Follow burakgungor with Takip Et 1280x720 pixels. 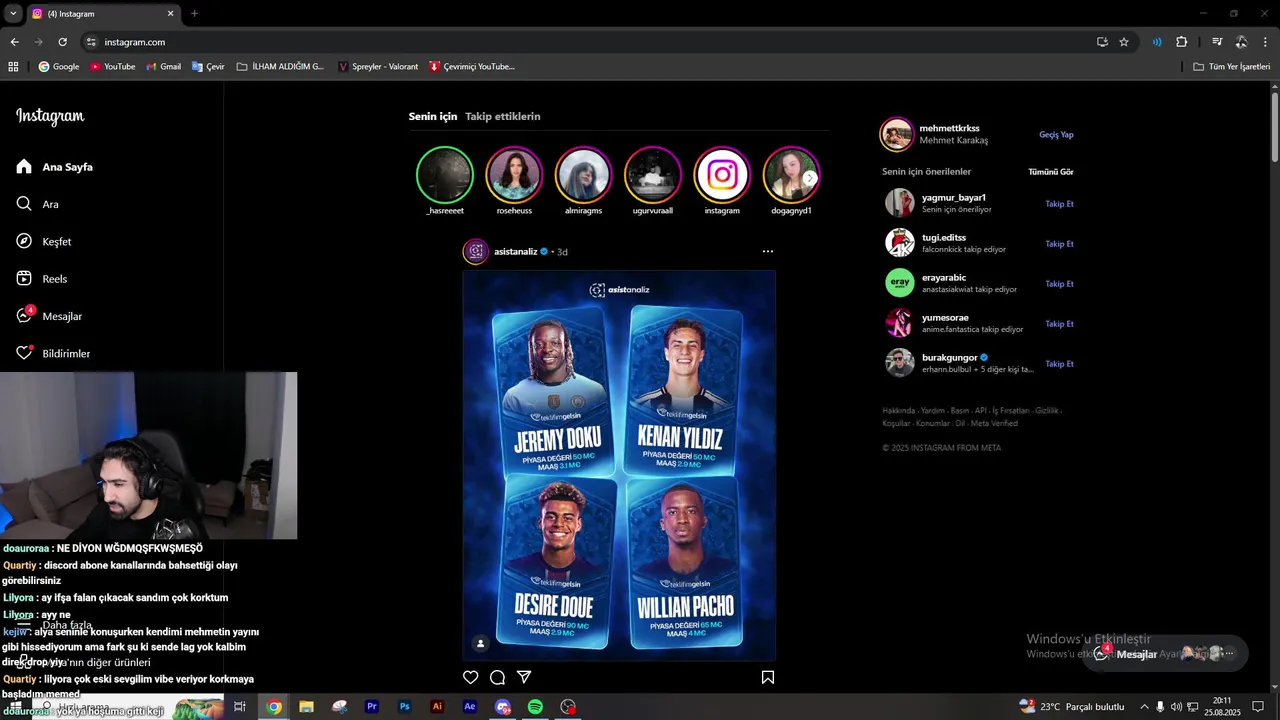coord(1059,364)
